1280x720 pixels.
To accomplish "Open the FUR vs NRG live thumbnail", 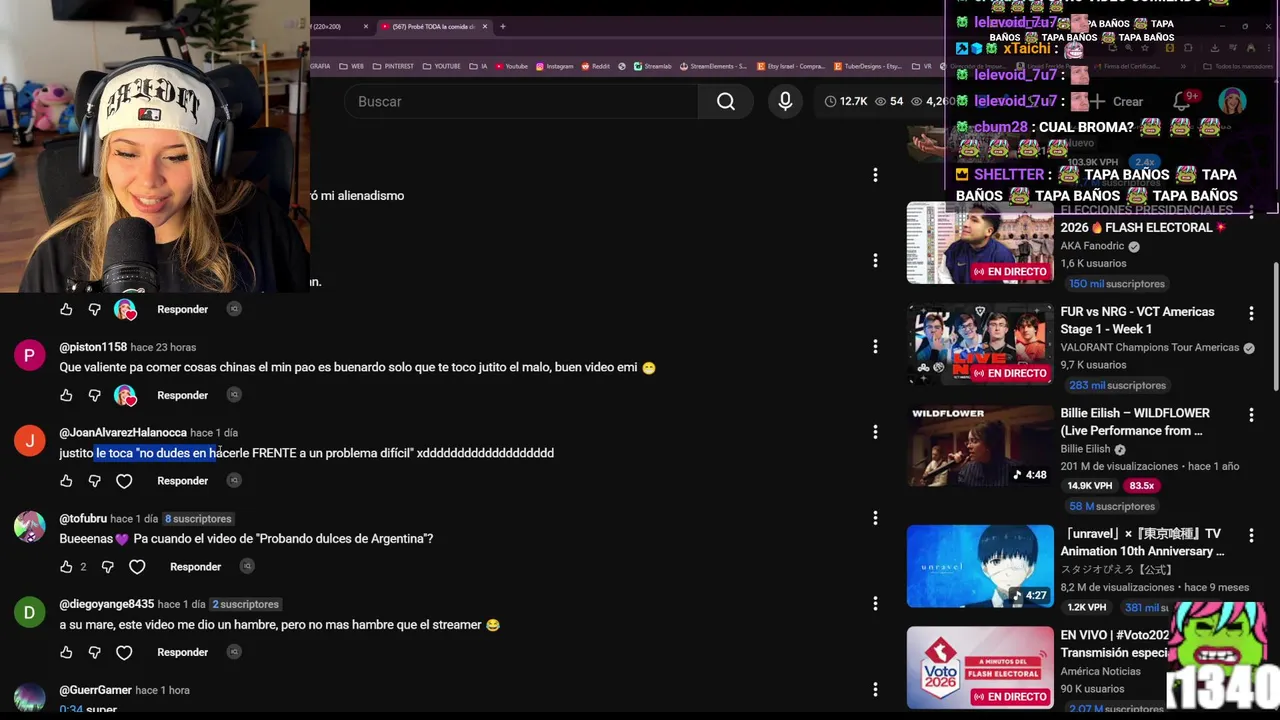I will pyautogui.click(x=980, y=344).
